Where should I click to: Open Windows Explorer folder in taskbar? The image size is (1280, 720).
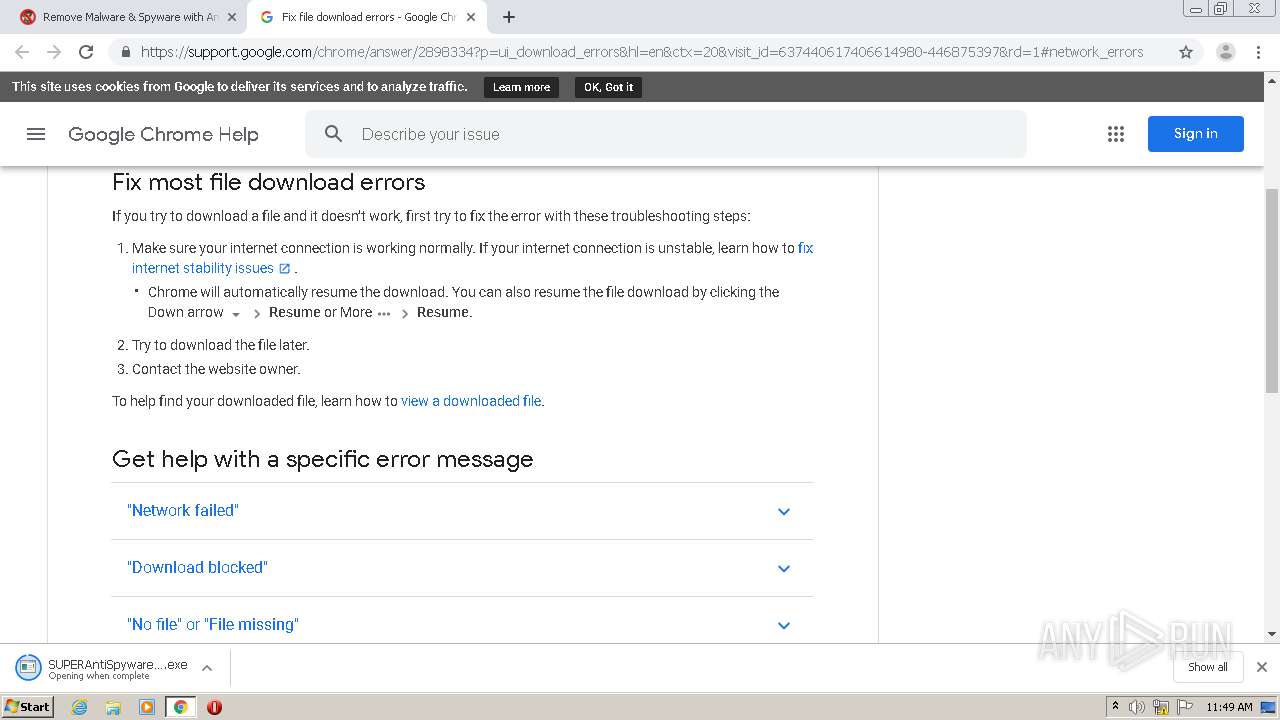(113, 707)
